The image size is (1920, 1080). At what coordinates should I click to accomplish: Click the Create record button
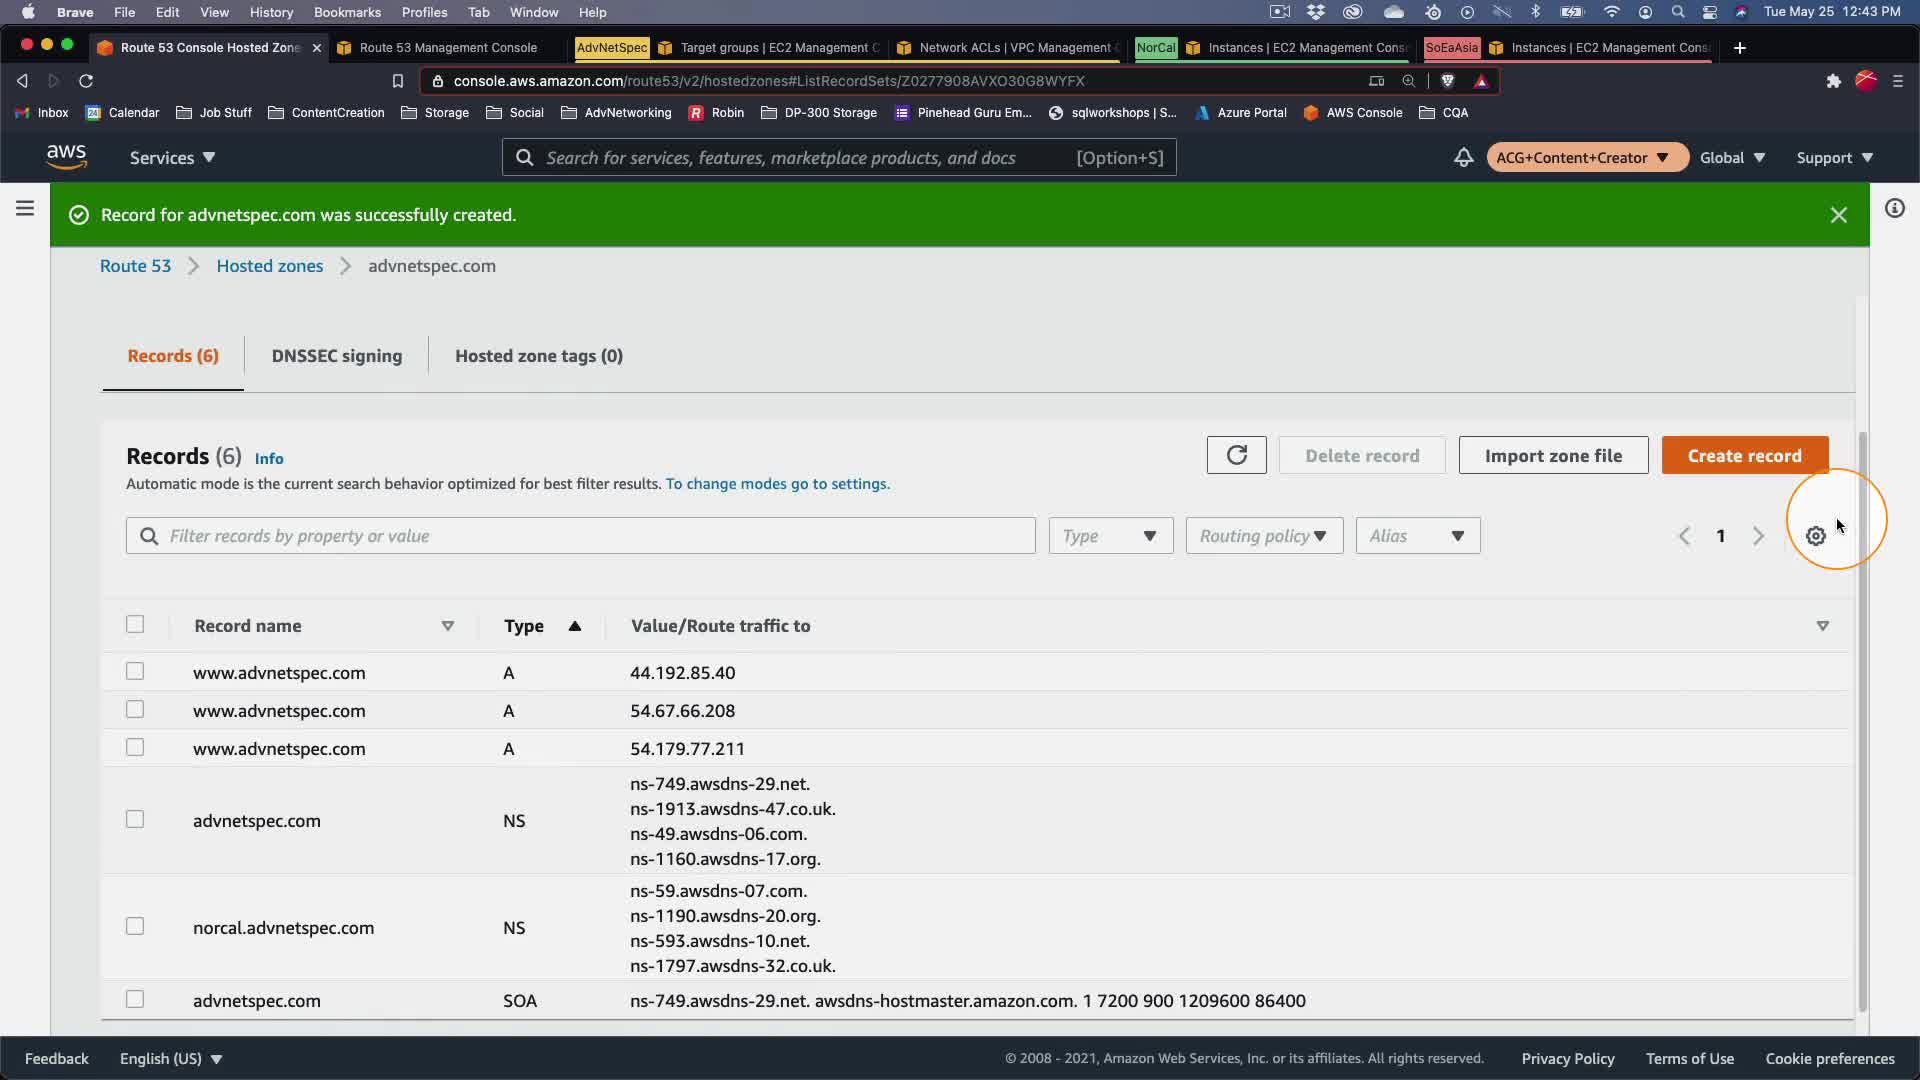pos(1744,456)
